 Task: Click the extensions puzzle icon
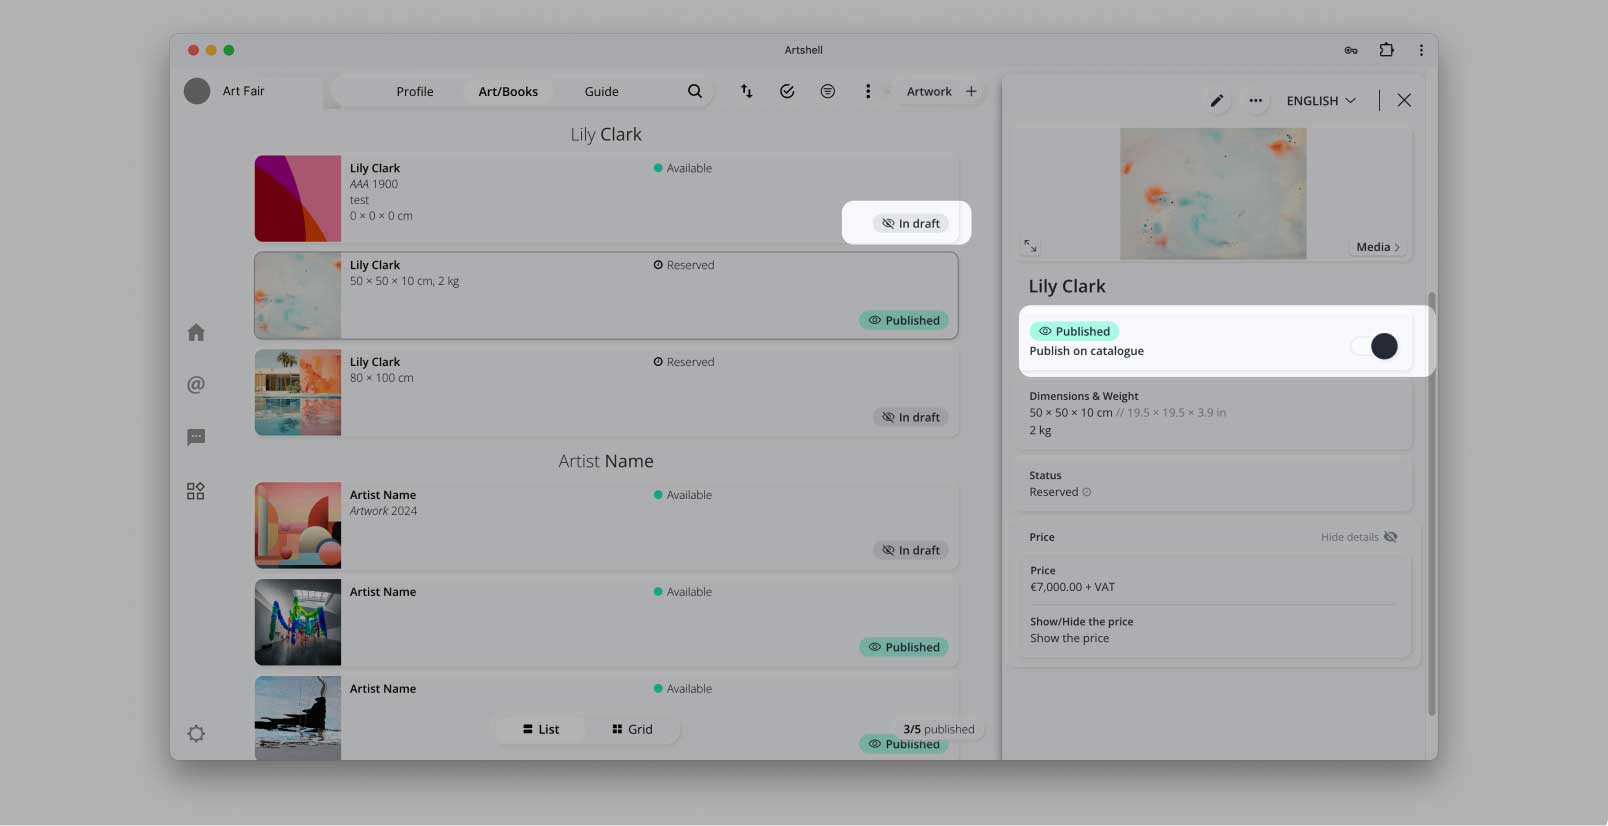[x=1386, y=50]
